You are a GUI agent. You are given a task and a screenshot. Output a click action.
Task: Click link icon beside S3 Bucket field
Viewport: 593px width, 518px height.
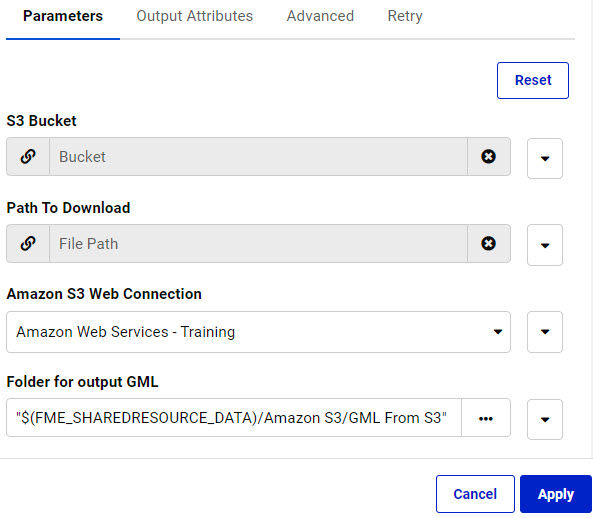[28, 157]
